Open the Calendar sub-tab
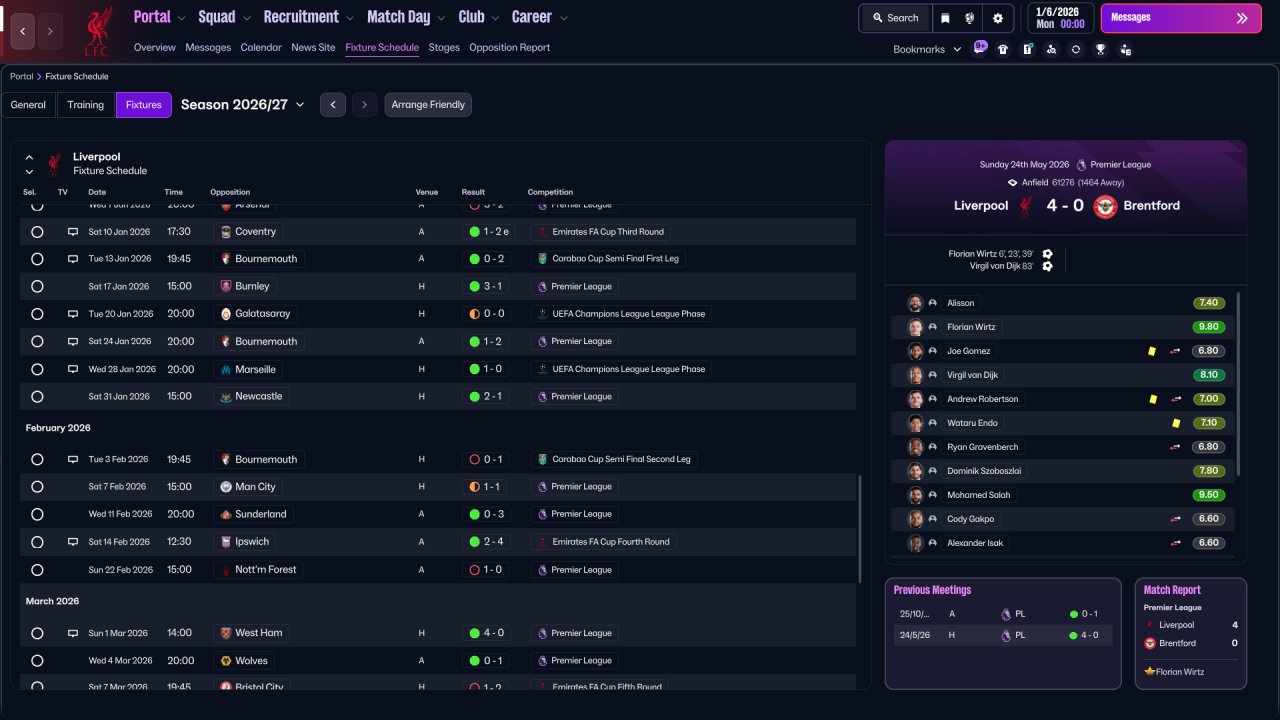 (261, 47)
